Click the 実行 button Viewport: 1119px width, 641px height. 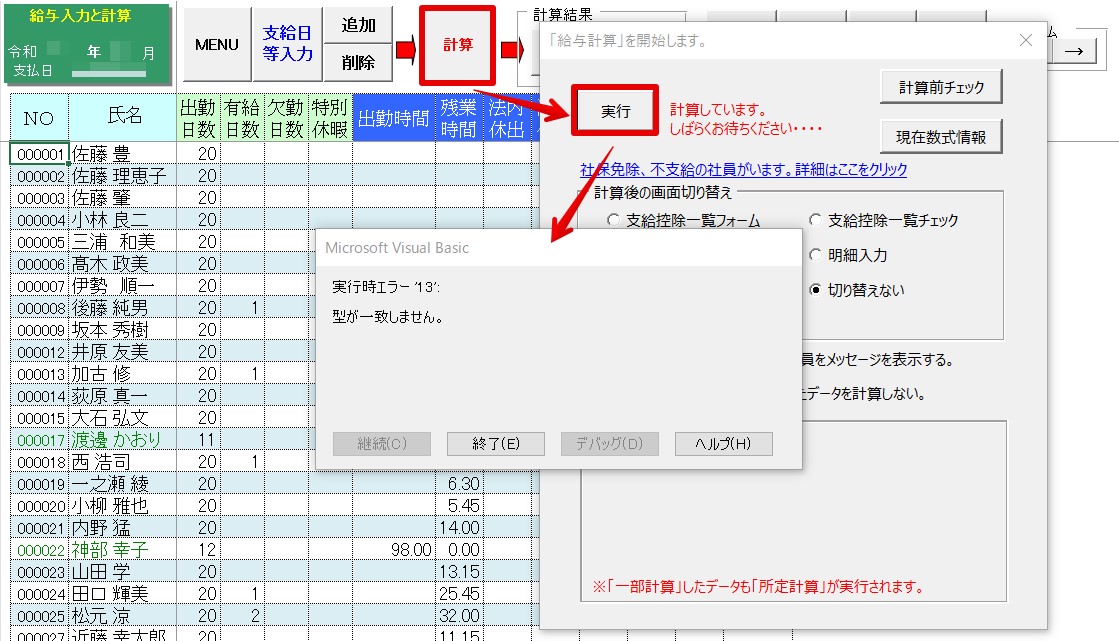click(614, 111)
